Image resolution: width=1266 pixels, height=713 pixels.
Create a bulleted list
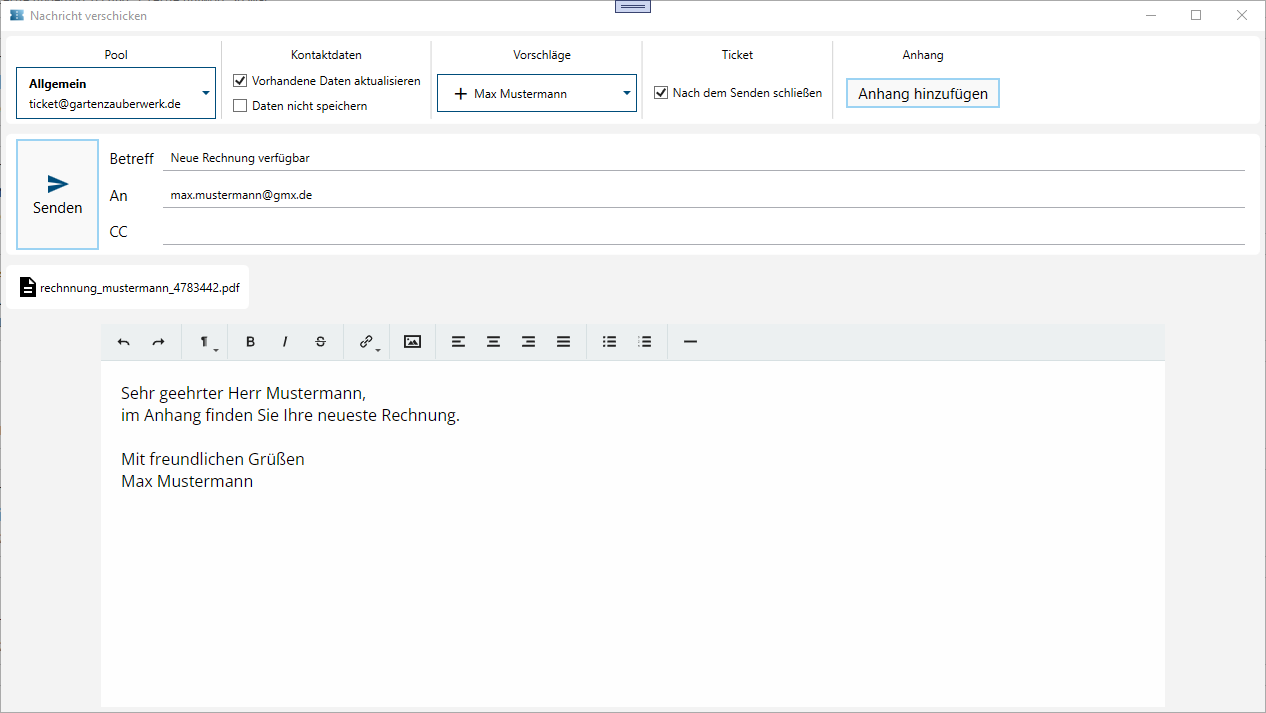(x=609, y=342)
